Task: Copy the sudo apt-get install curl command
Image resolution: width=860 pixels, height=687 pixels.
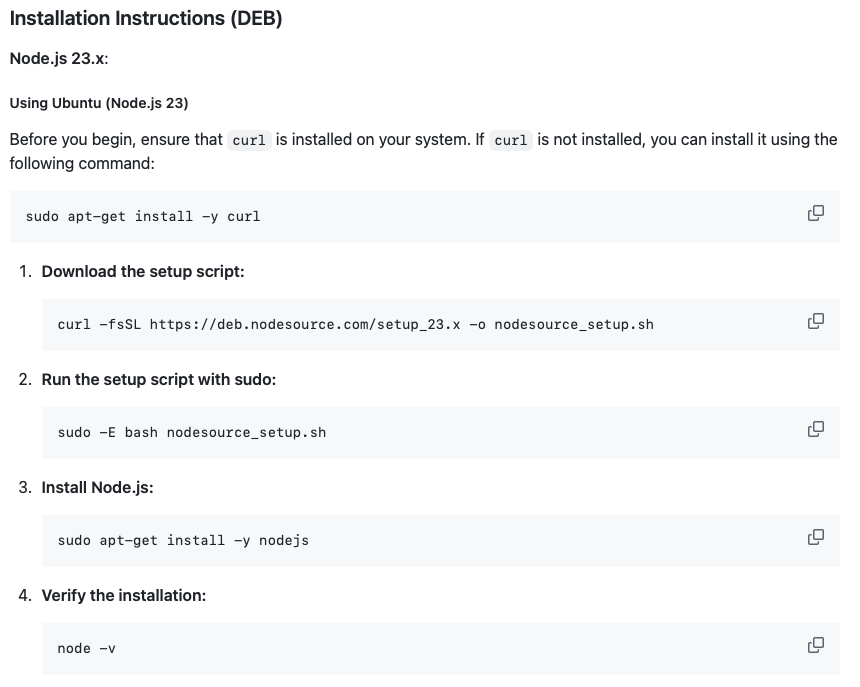Action: point(815,213)
